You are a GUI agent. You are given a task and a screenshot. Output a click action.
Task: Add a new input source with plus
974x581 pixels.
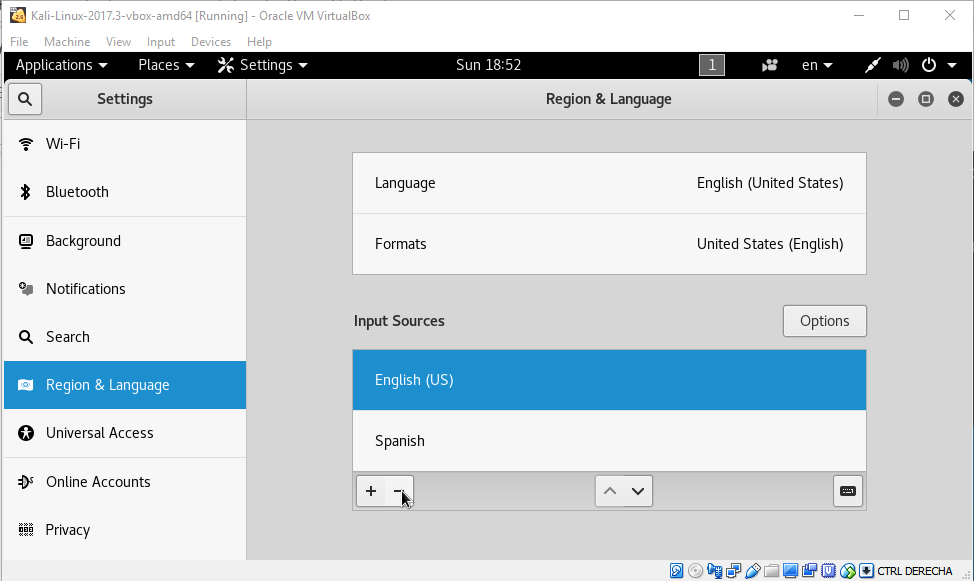pos(371,491)
